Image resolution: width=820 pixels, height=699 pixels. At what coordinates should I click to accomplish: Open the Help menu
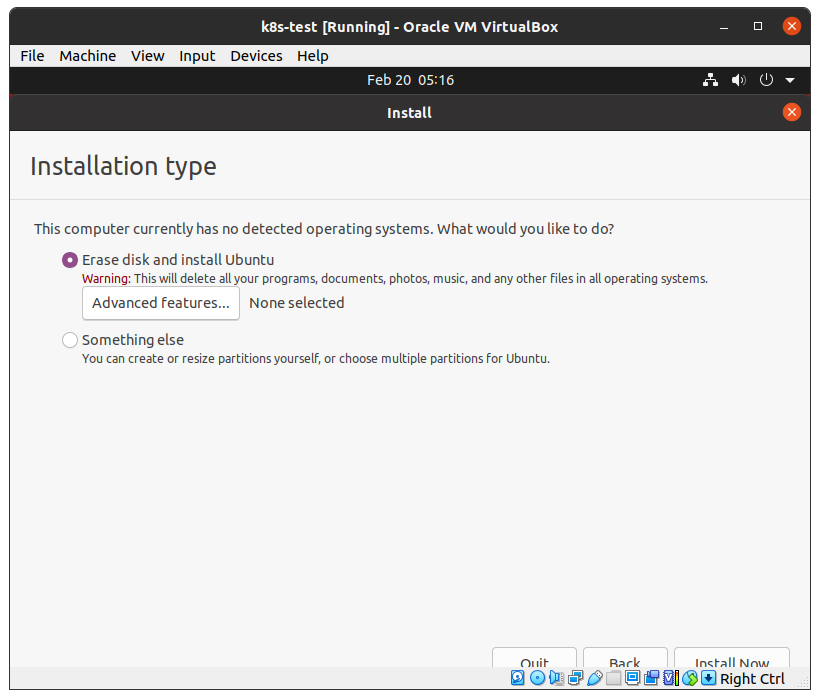coord(313,56)
